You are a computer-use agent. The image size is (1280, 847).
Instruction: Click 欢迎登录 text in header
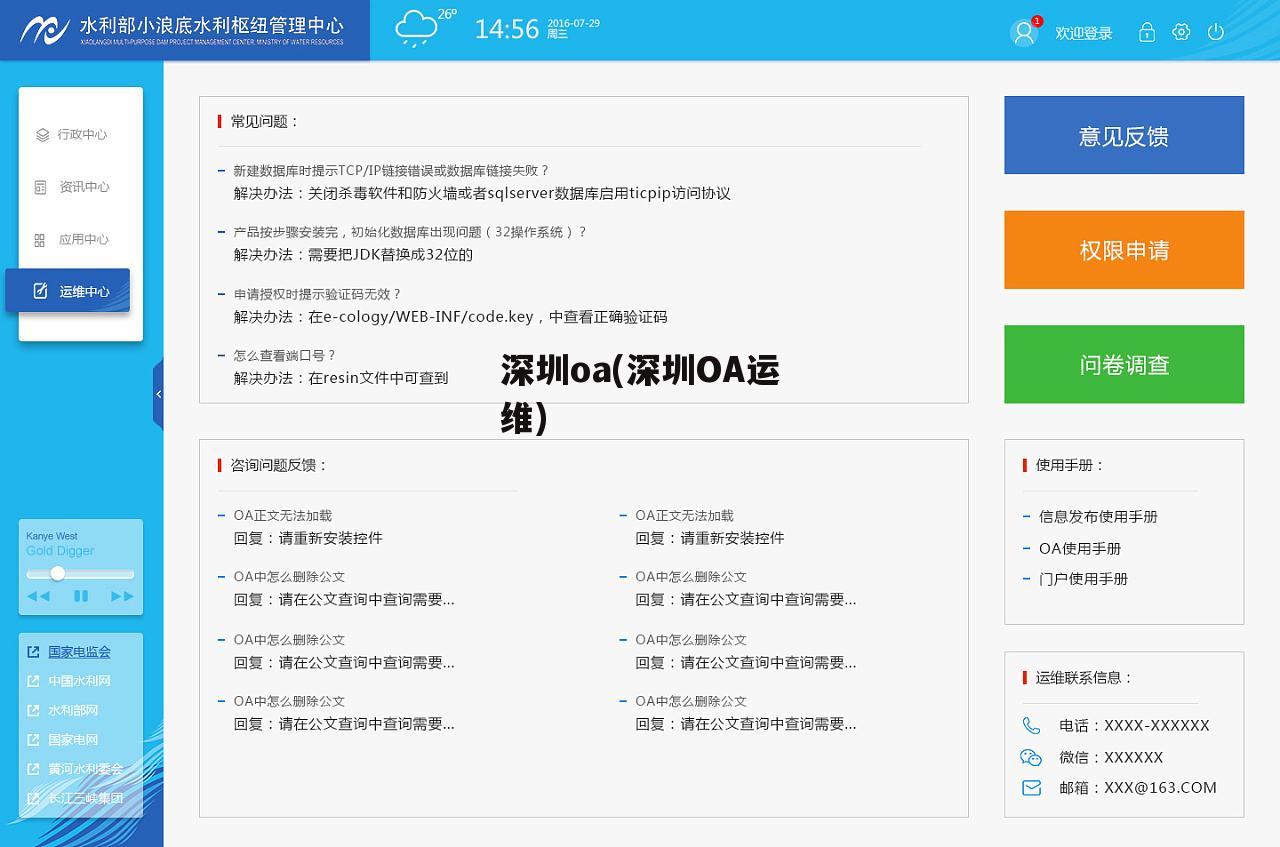[1084, 33]
